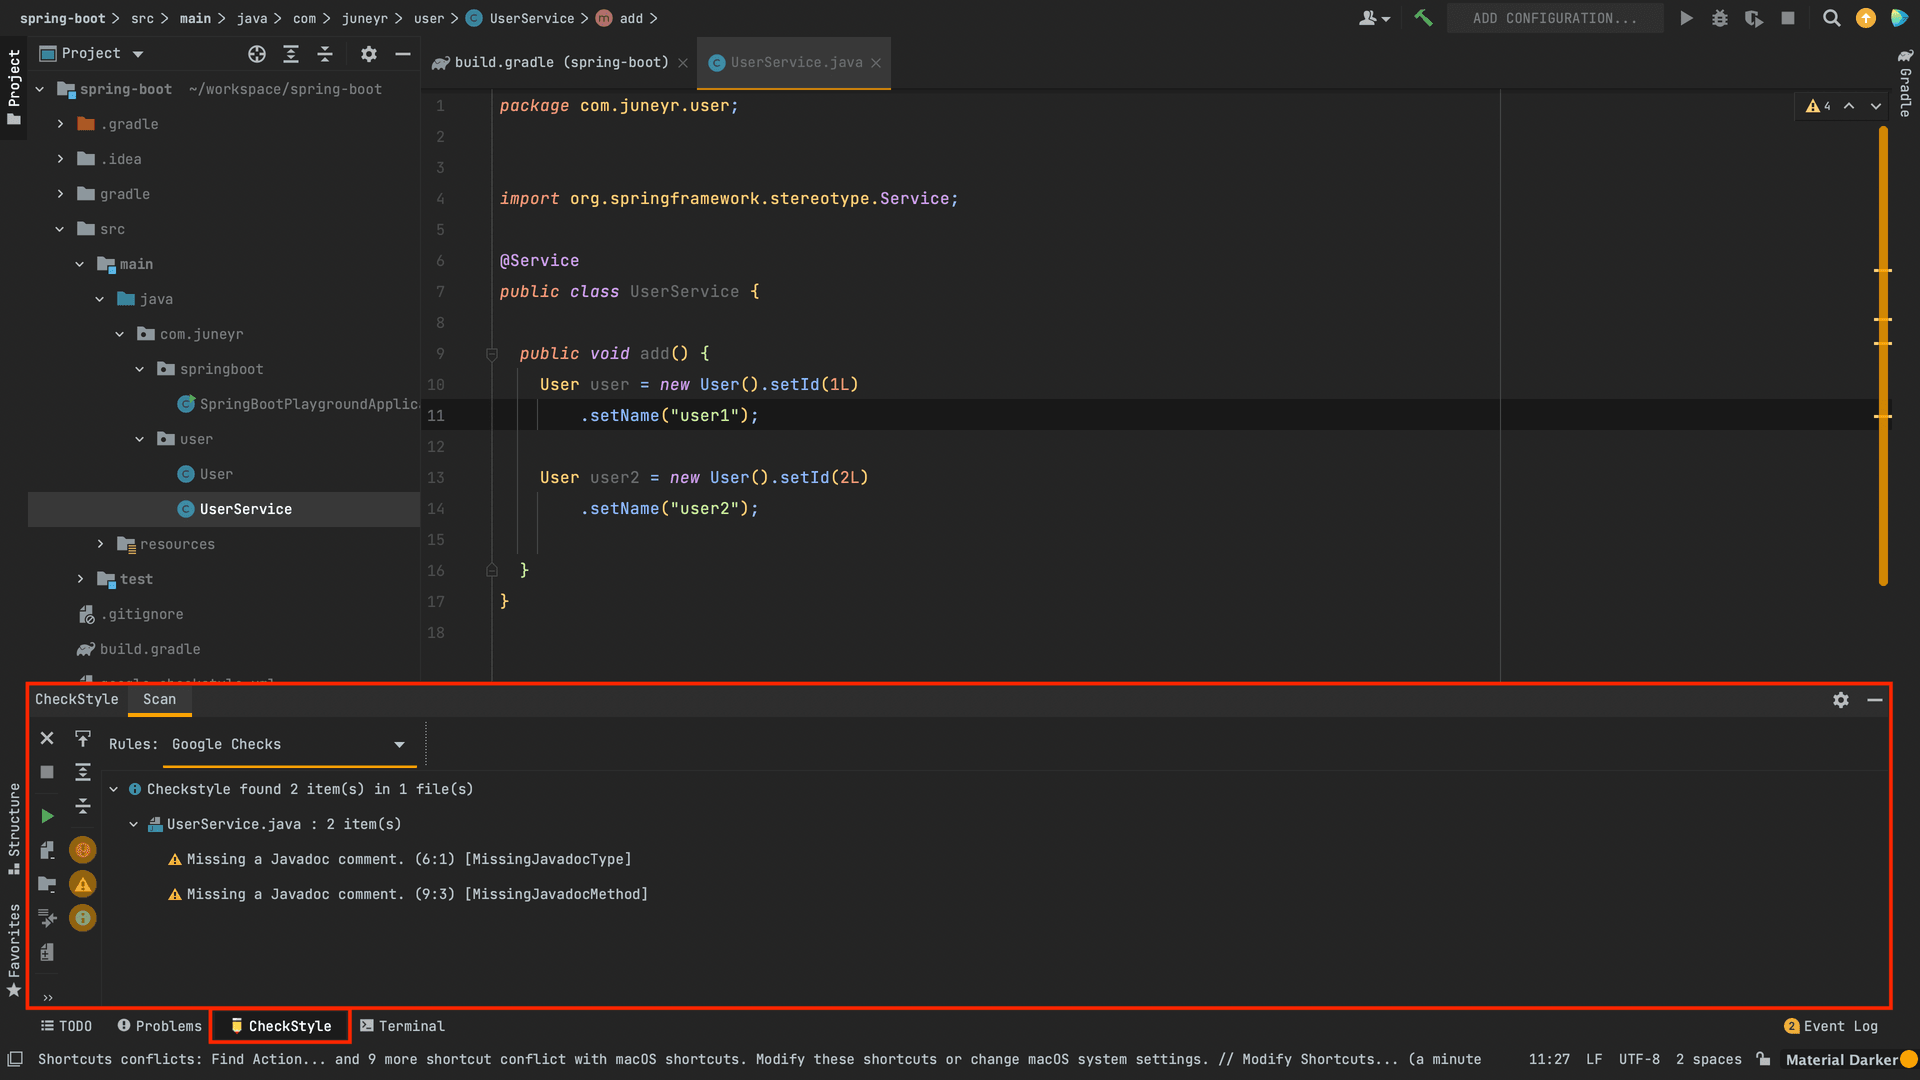Screen dimensions: 1920x1080
Task: Click the Stop icon in the top toolbar
Action: pyautogui.click(x=1789, y=18)
